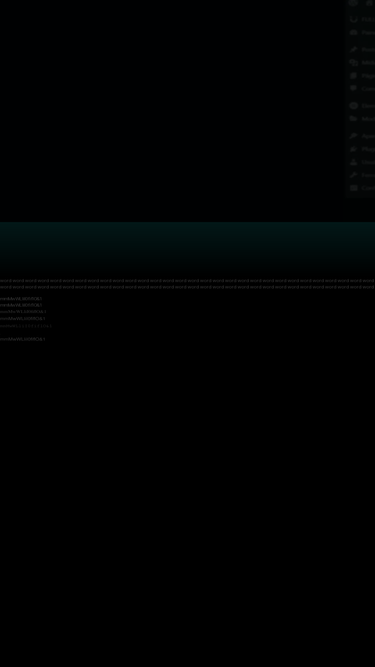Screen dimensions: 375x667
Task: Open the Configurações settings icon
Action: 353,188
